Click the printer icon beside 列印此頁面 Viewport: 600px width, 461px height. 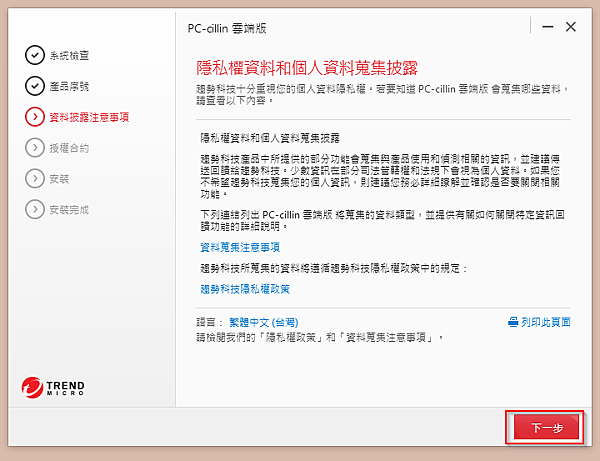click(513, 322)
